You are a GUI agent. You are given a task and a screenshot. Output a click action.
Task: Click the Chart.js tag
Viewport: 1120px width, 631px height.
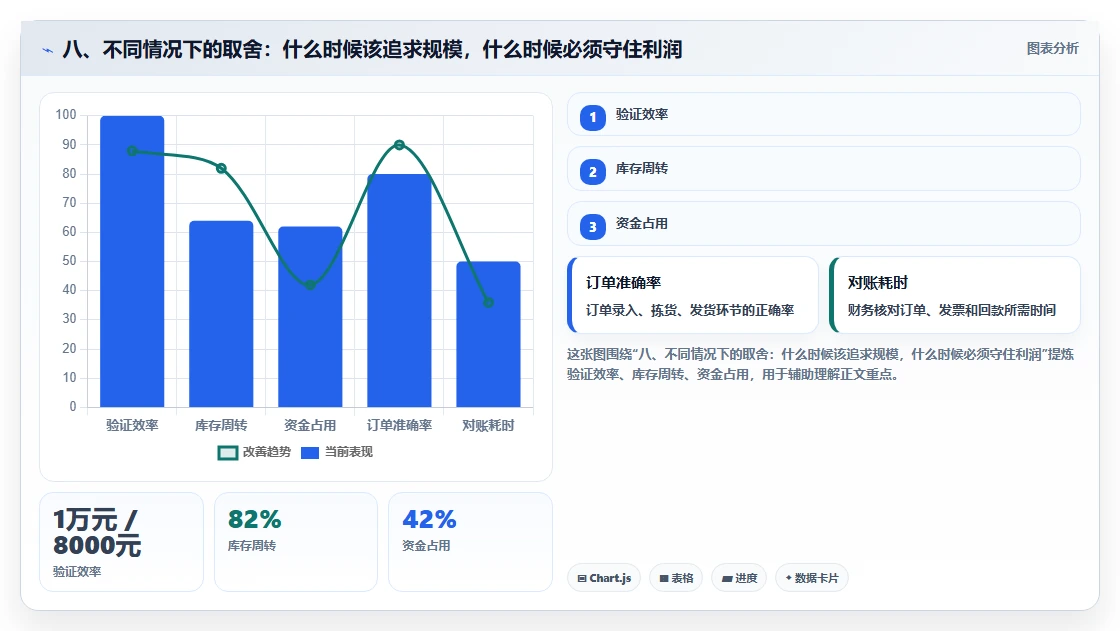point(604,578)
